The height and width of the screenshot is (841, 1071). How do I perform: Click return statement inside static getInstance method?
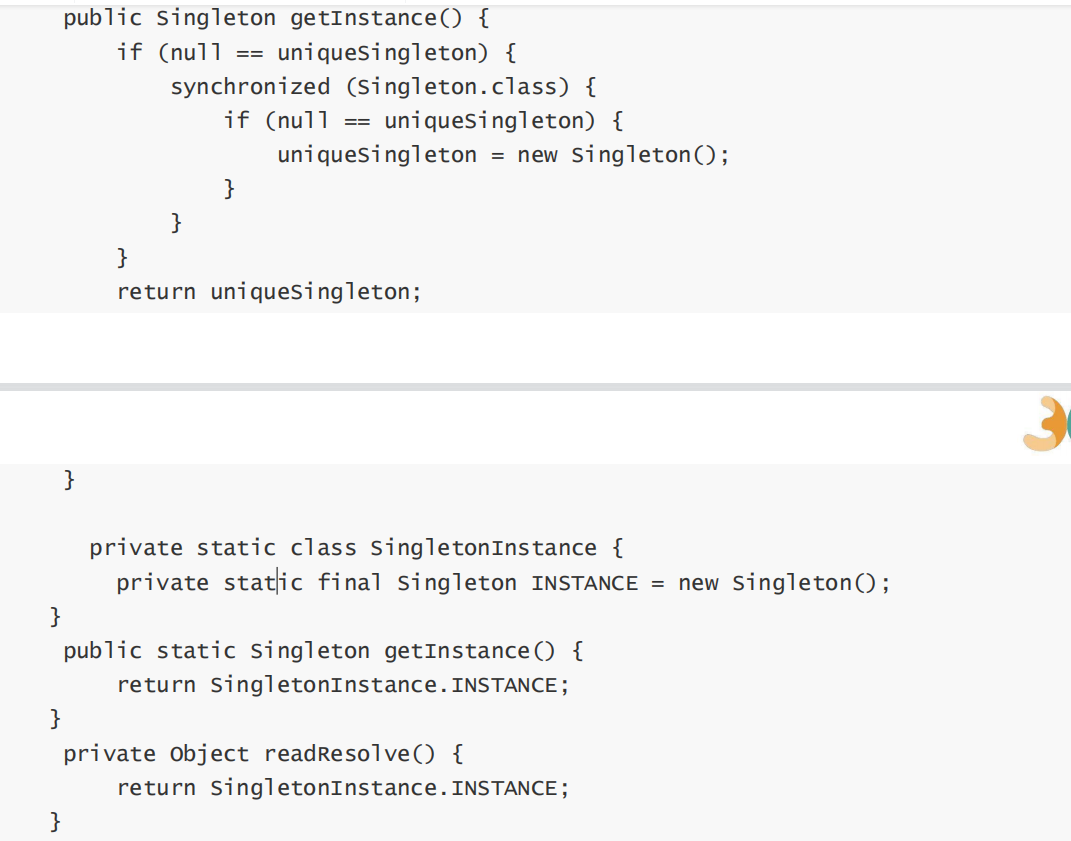click(343, 685)
